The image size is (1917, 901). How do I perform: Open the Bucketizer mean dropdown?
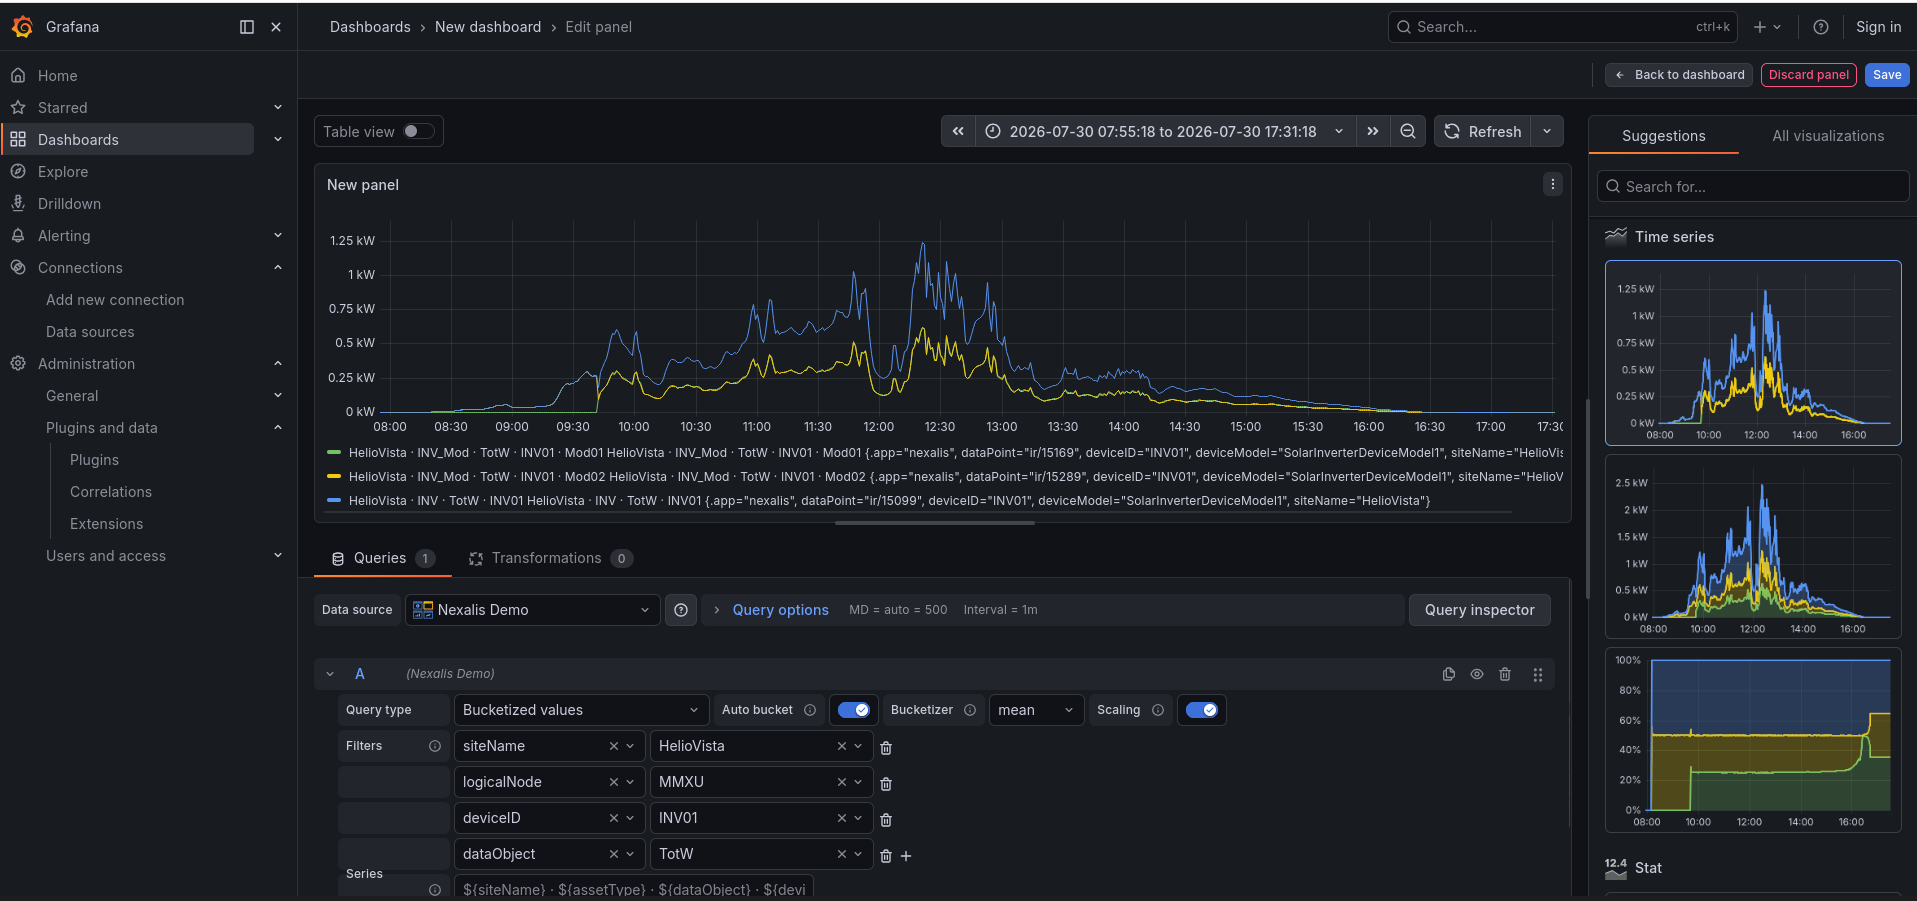1036,710
